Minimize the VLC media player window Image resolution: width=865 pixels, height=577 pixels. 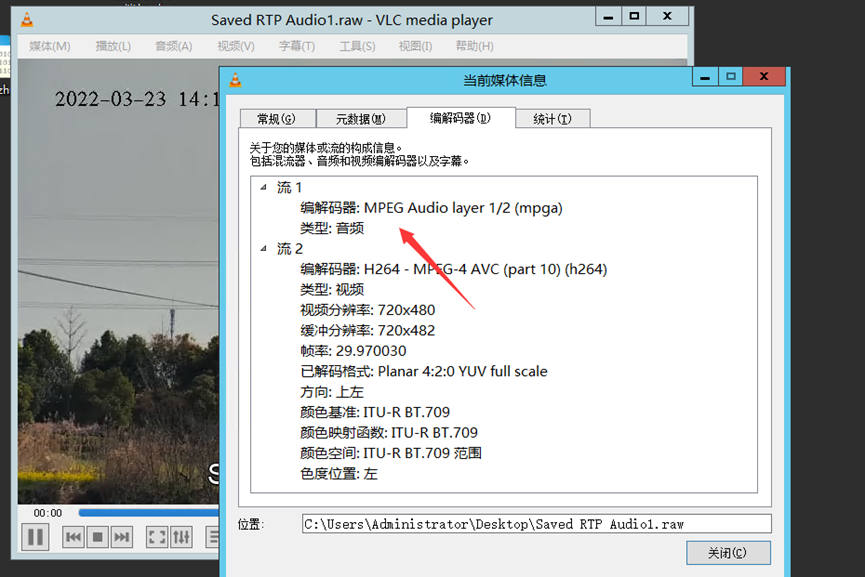tap(608, 17)
